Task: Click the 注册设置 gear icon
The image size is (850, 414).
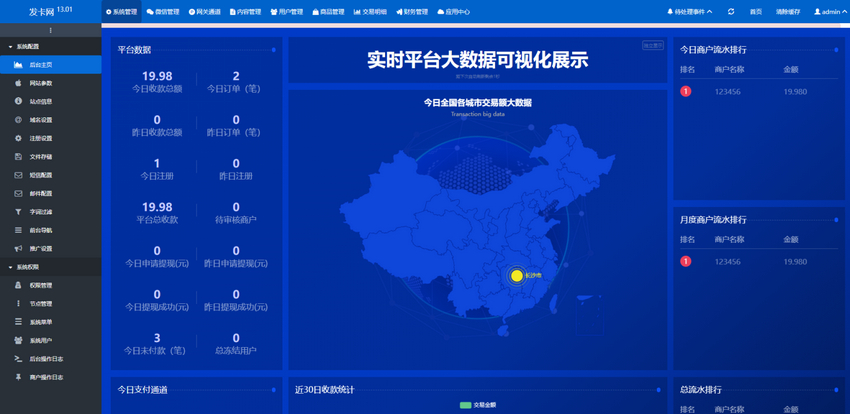Action: [x=18, y=138]
